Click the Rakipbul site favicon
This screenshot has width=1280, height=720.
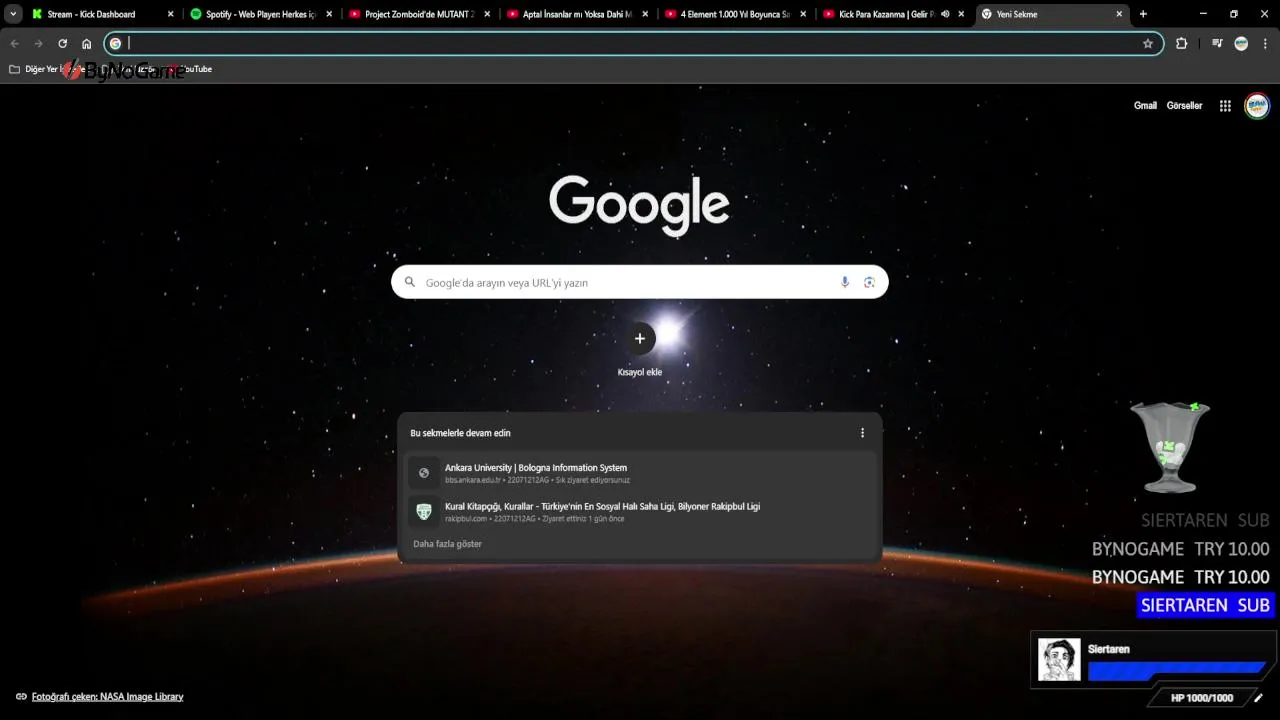424,511
